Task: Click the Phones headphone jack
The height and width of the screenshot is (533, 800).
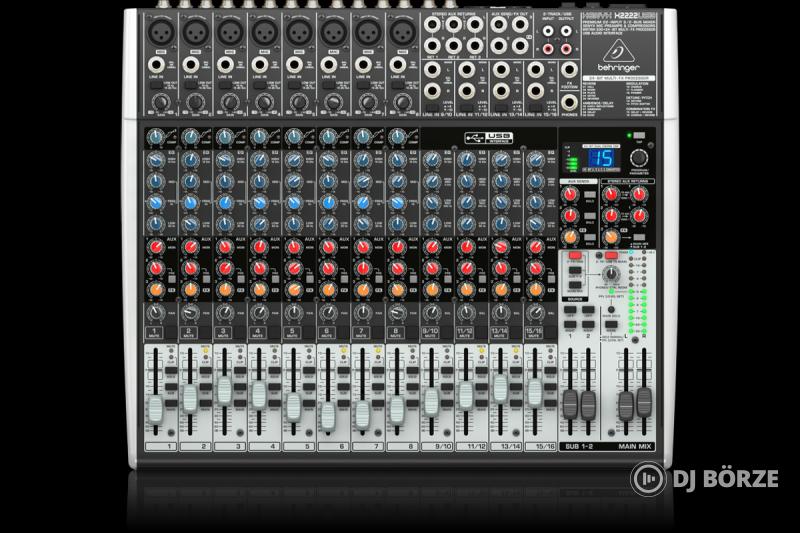Action: (569, 103)
